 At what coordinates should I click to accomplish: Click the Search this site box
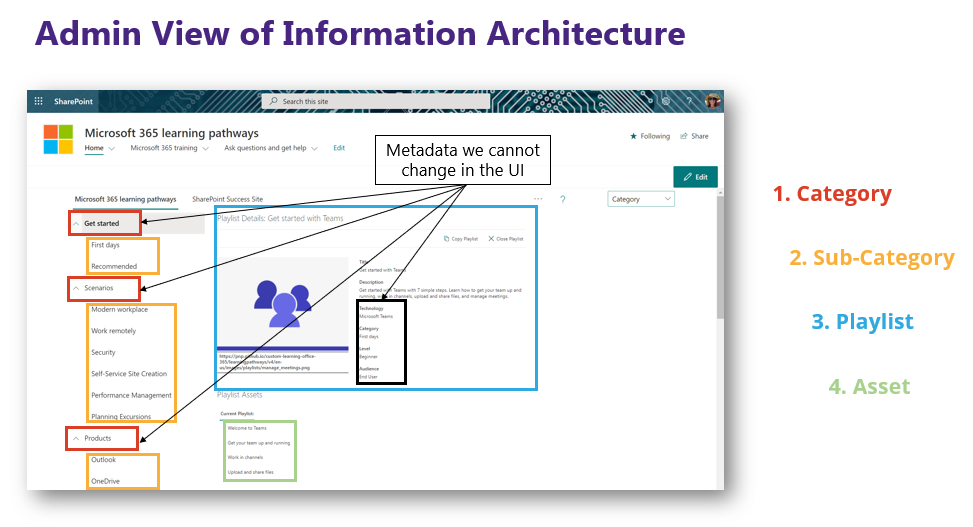click(374, 102)
